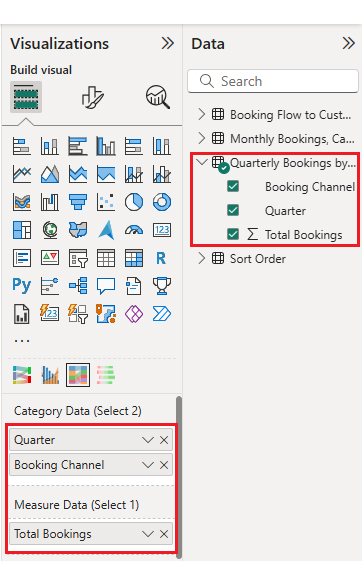Viewport: 363px width, 585px height.
Task: Collapse the Data pane
Action: tap(348, 43)
